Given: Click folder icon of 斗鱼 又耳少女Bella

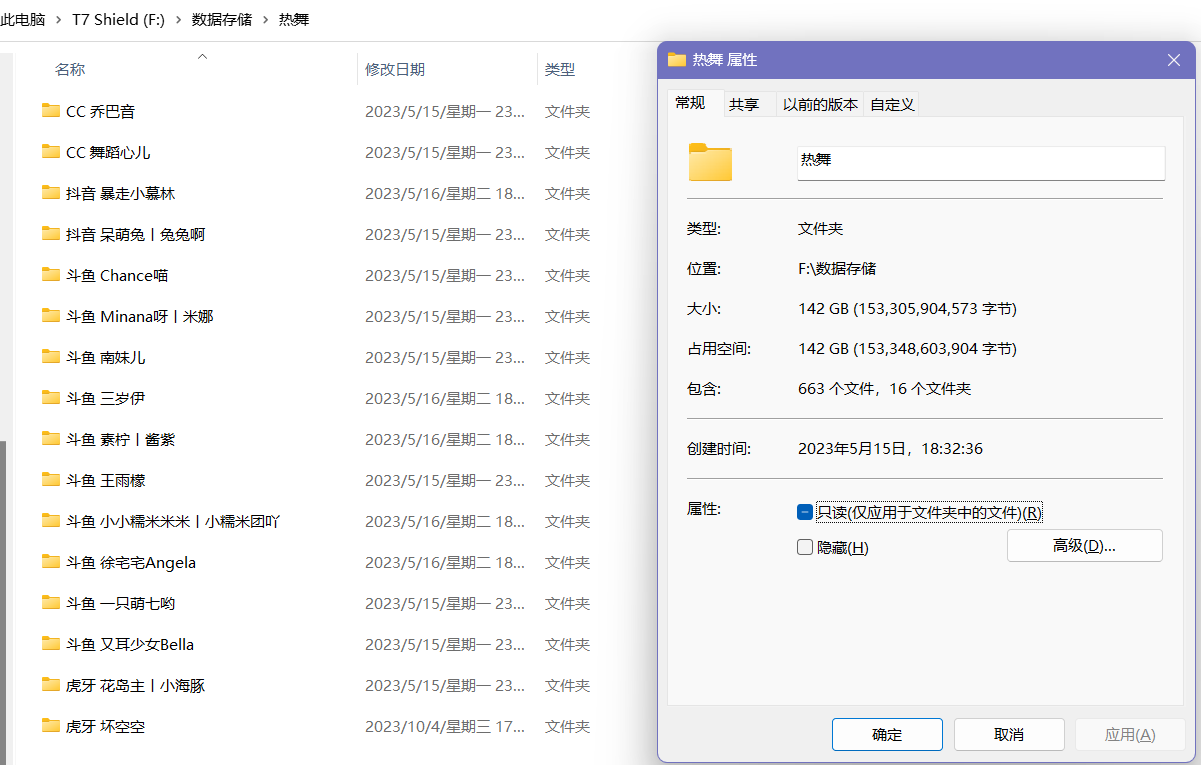Looking at the screenshot, I should 51,644.
